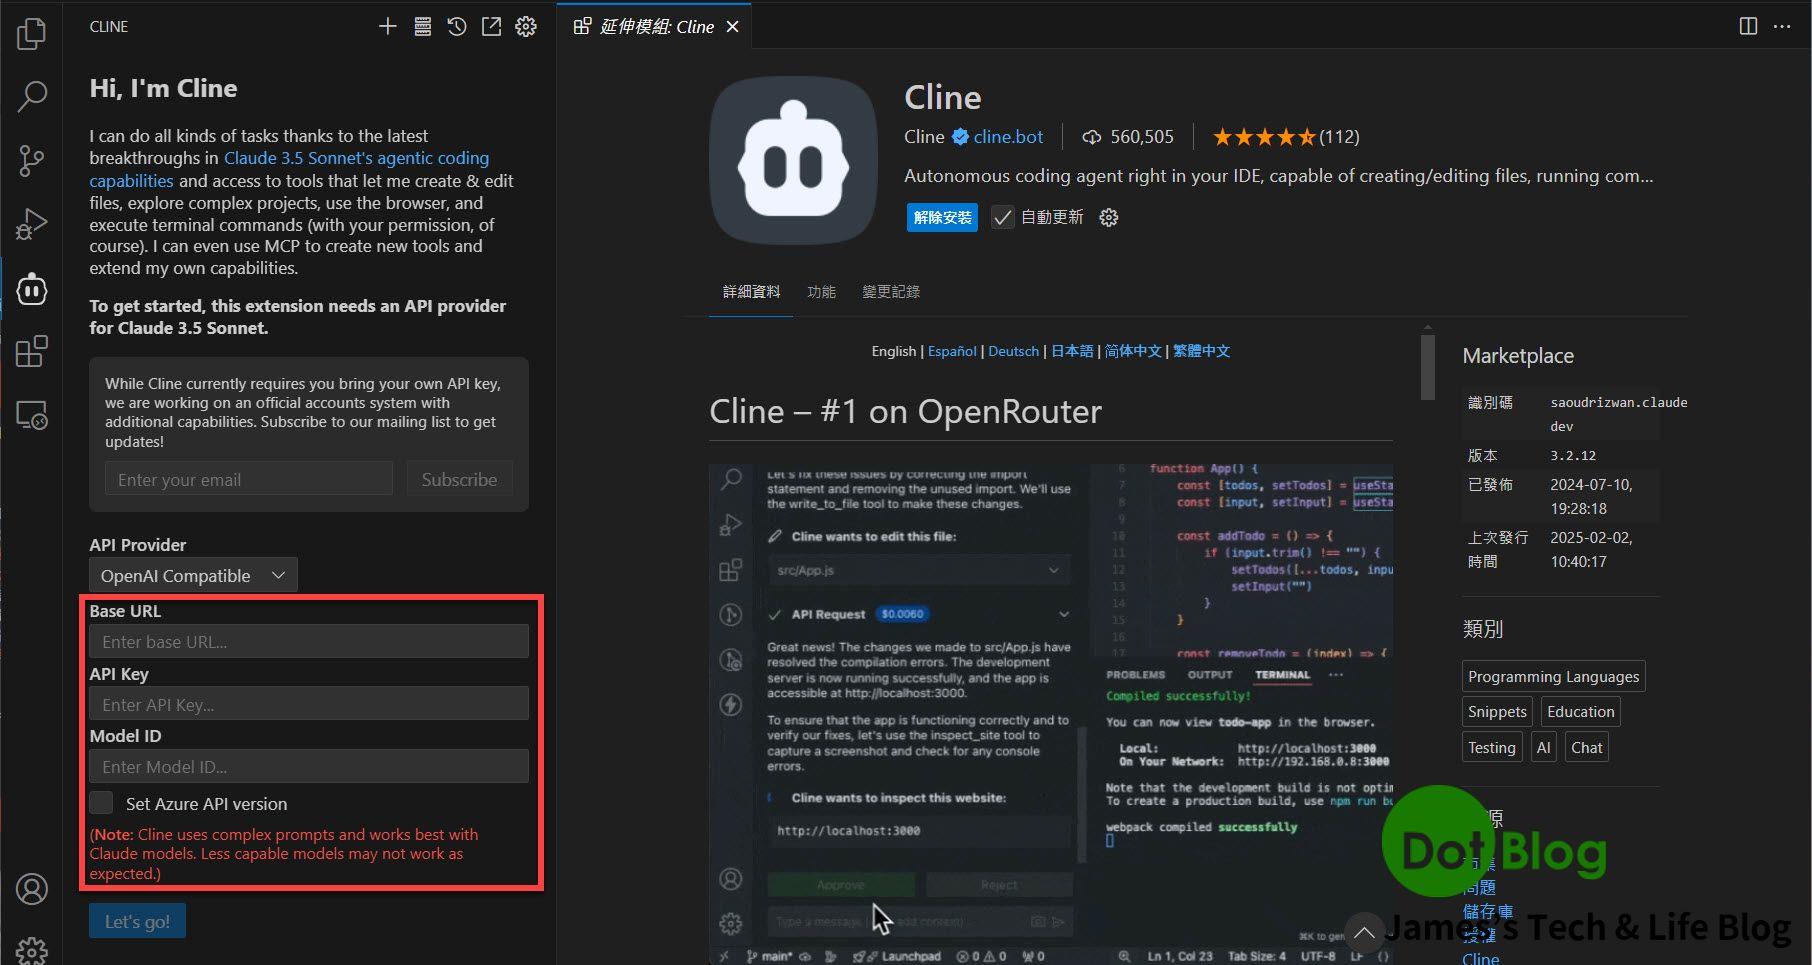This screenshot has height=965, width=1812.
Task: Open the Remote Explorer view
Action: [x=31, y=415]
